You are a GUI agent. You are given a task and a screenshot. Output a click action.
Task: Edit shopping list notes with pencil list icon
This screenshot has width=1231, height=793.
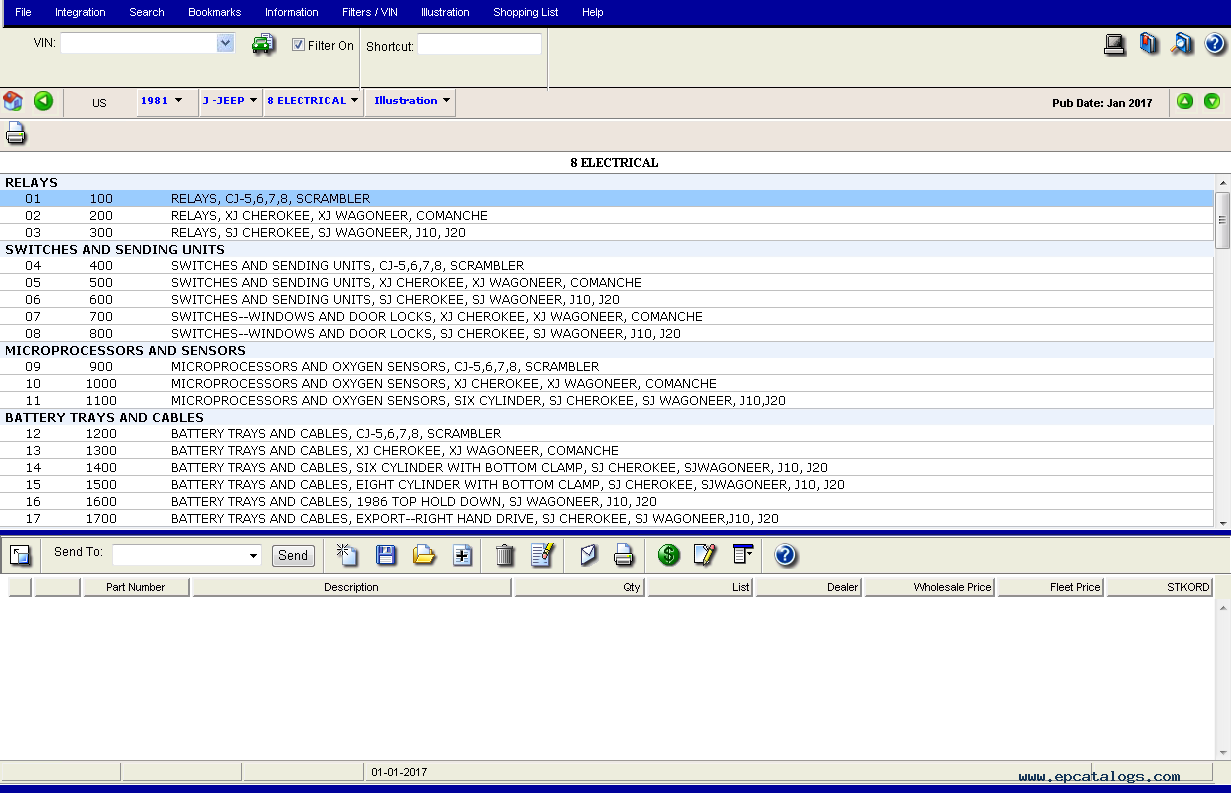coord(542,554)
